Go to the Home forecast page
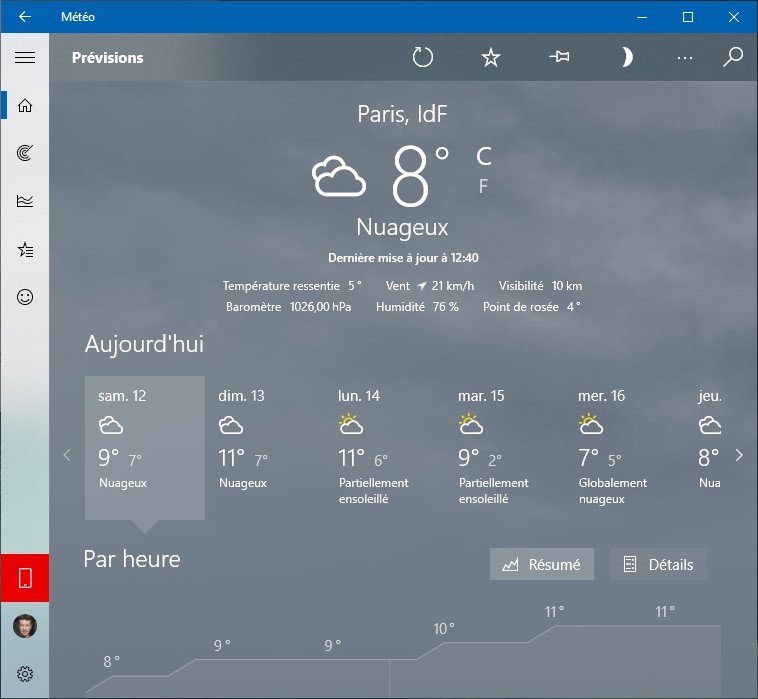 (25, 106)
